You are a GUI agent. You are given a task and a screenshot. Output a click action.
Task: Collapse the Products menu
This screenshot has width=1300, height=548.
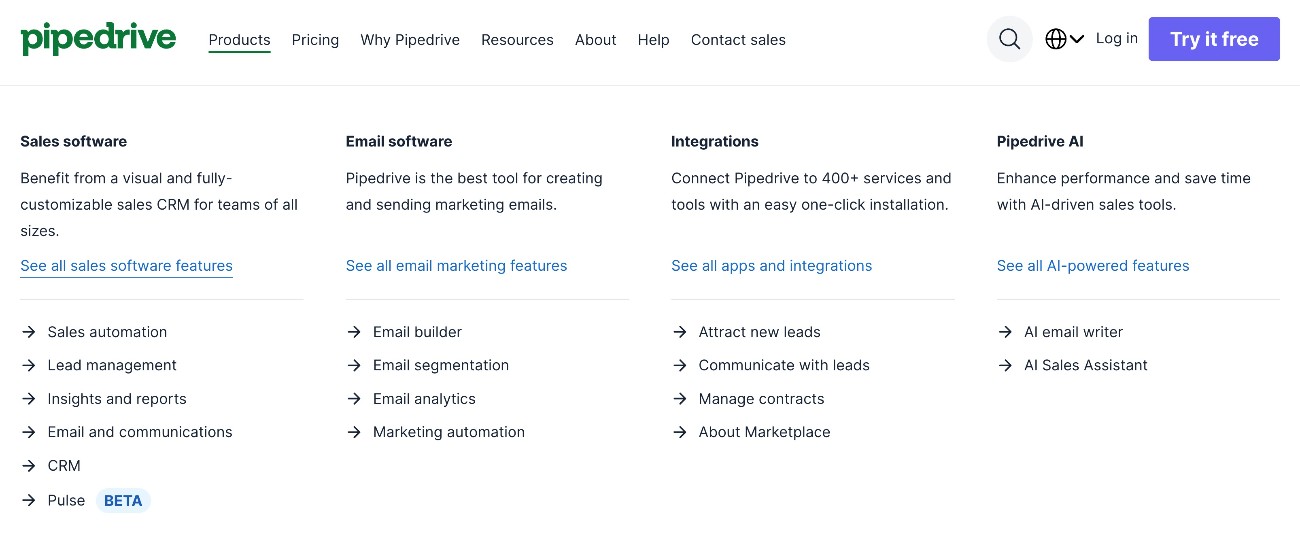tap(240, 40)
